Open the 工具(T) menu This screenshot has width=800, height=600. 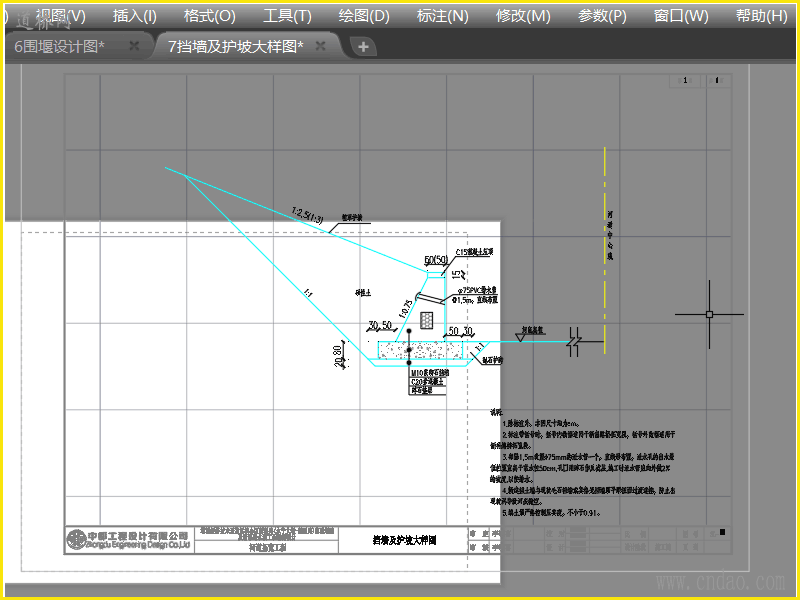point(287,16)
